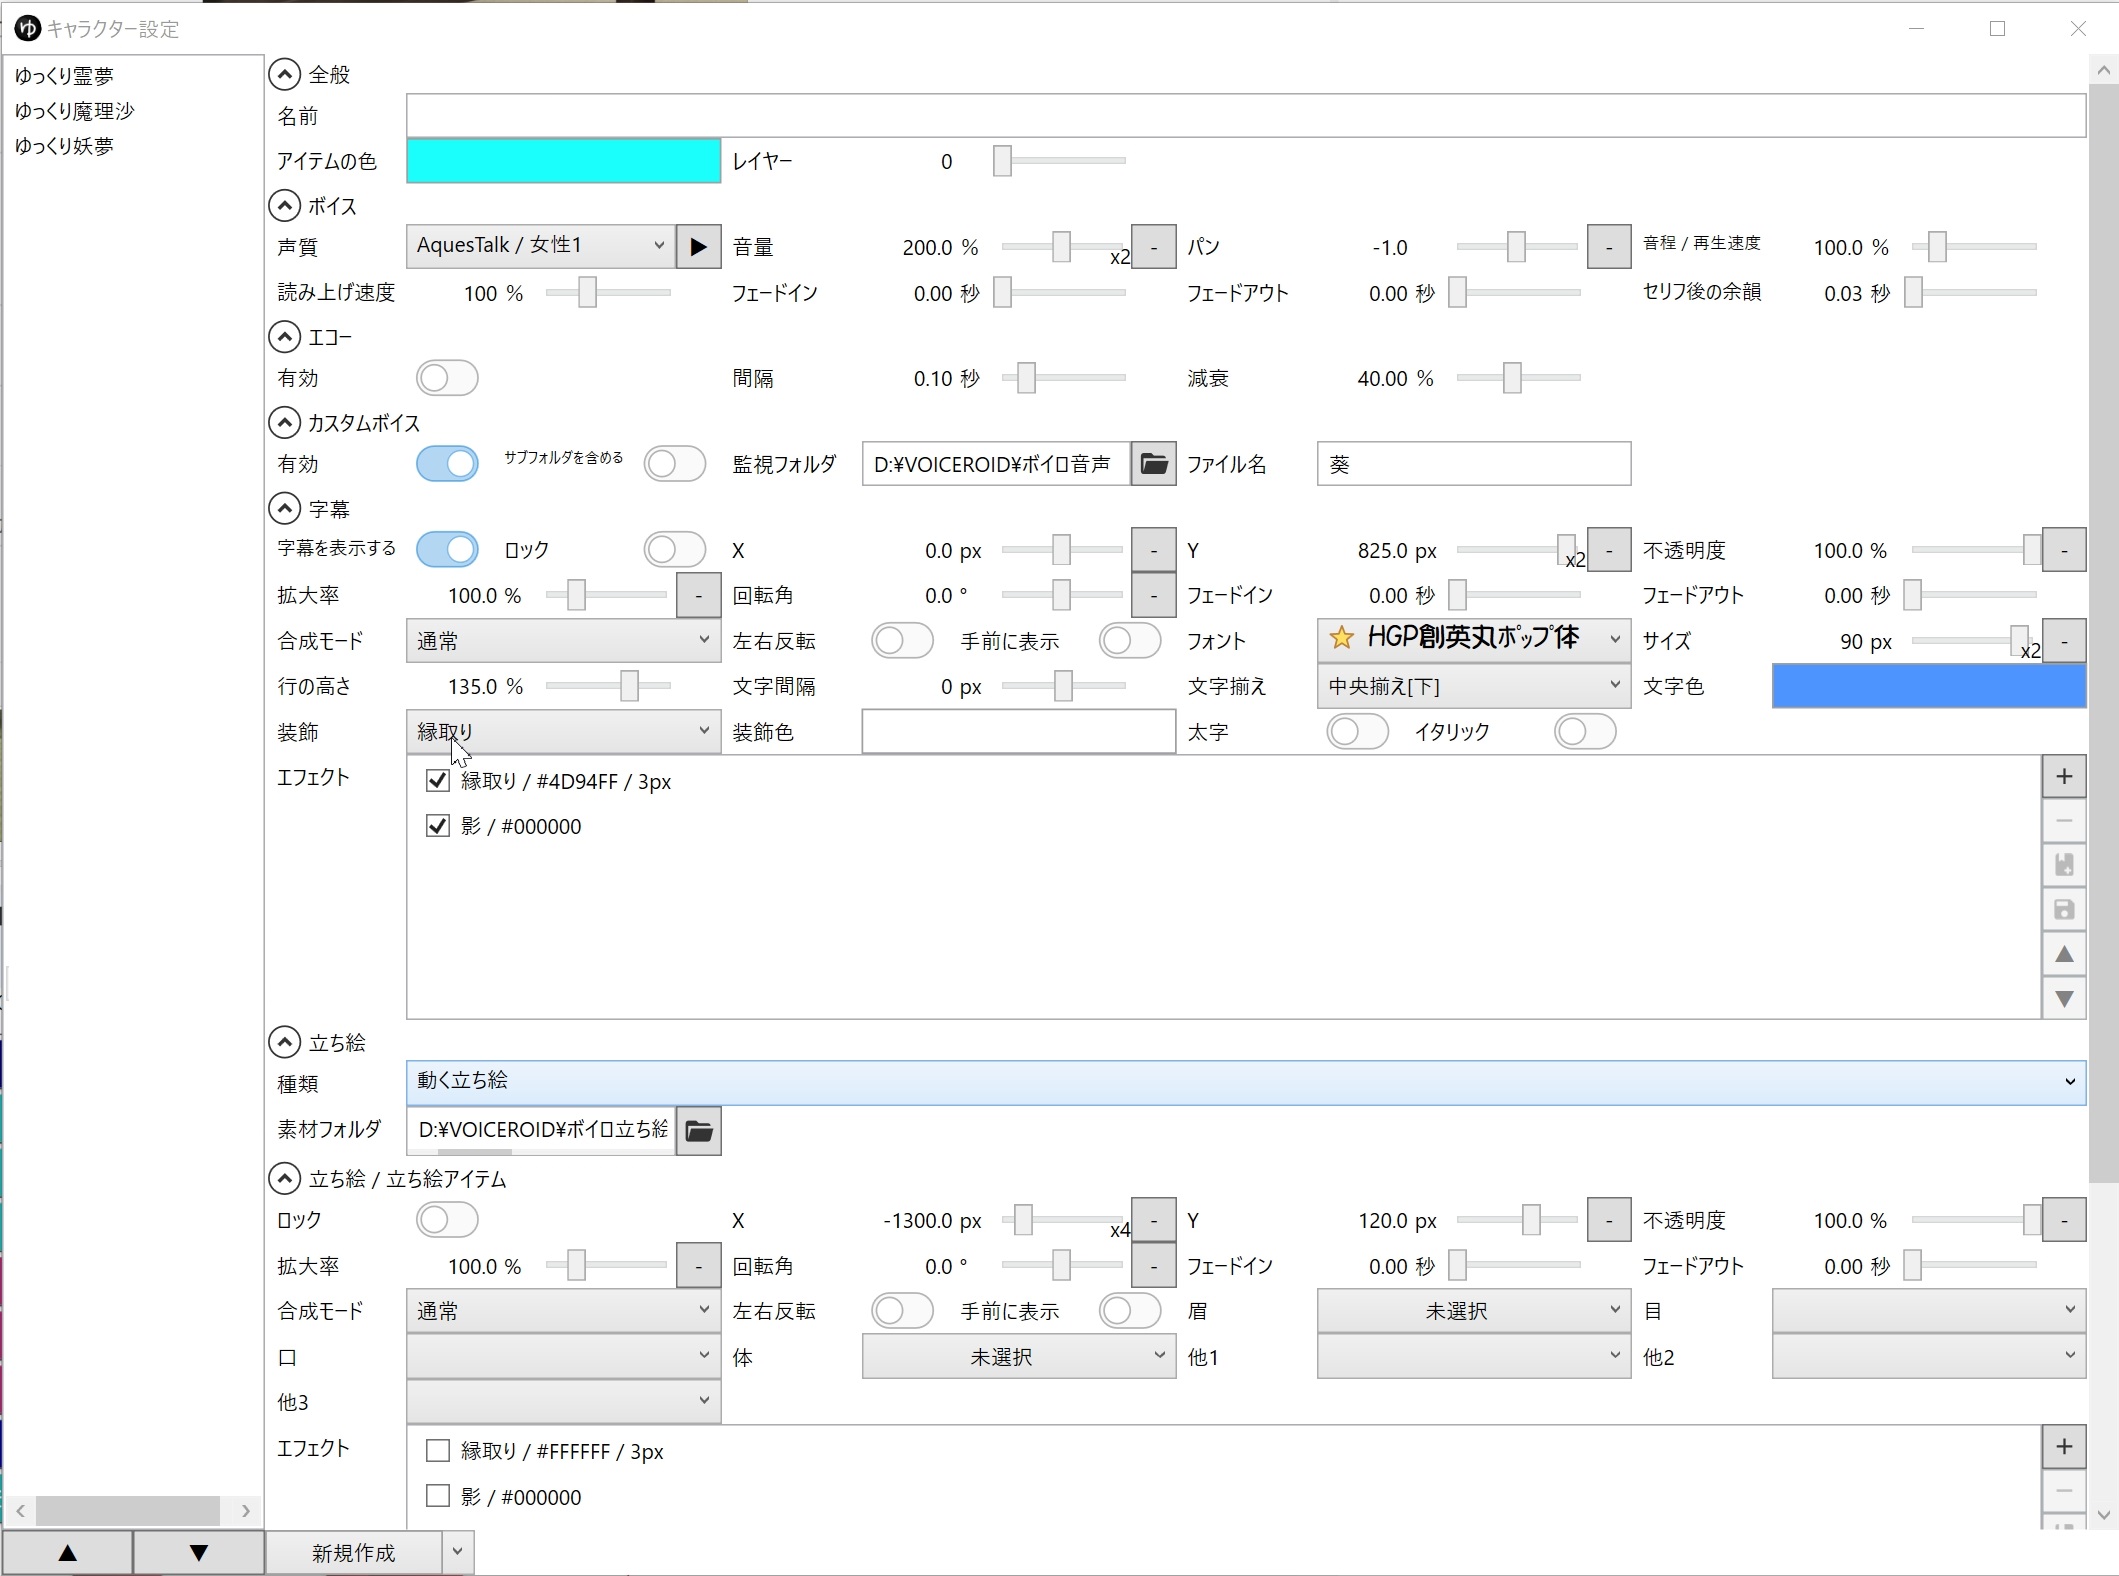Open the subtitle 合成モード dropdown

[563, 641]
